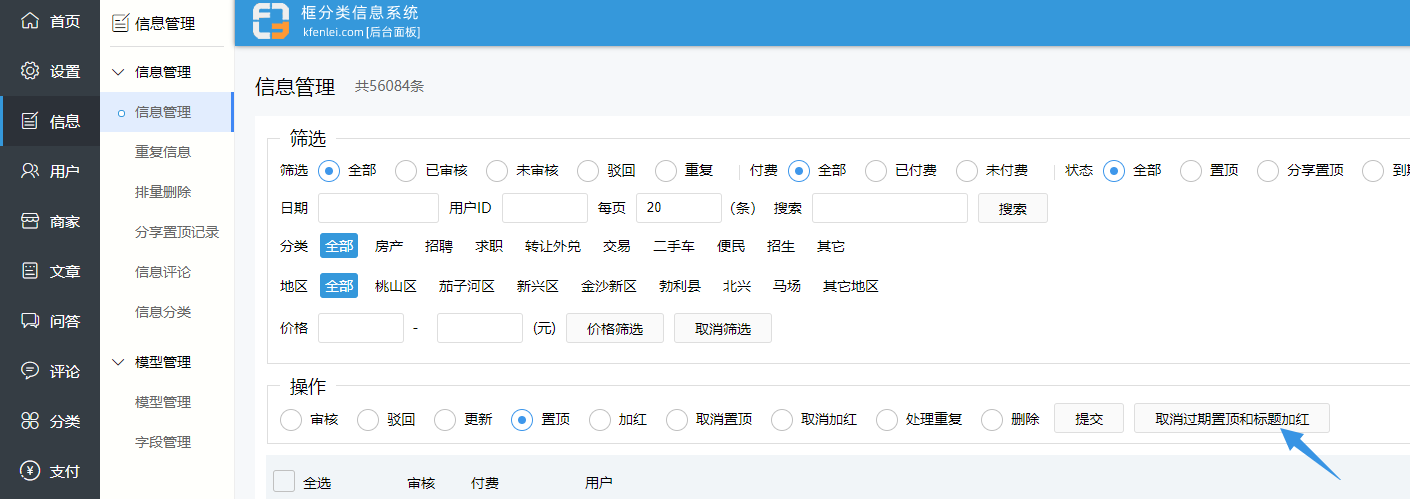Select the 已审核 filter radio button
Viewport: 1410px width, 499px height.
tap(406, 171)
